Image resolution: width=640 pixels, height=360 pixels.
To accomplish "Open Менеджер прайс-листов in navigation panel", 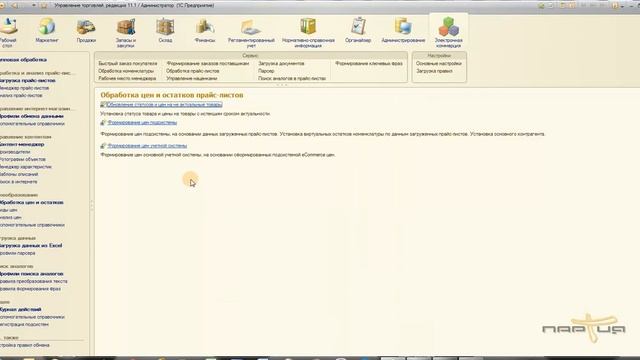I will (x=24, y=88).
